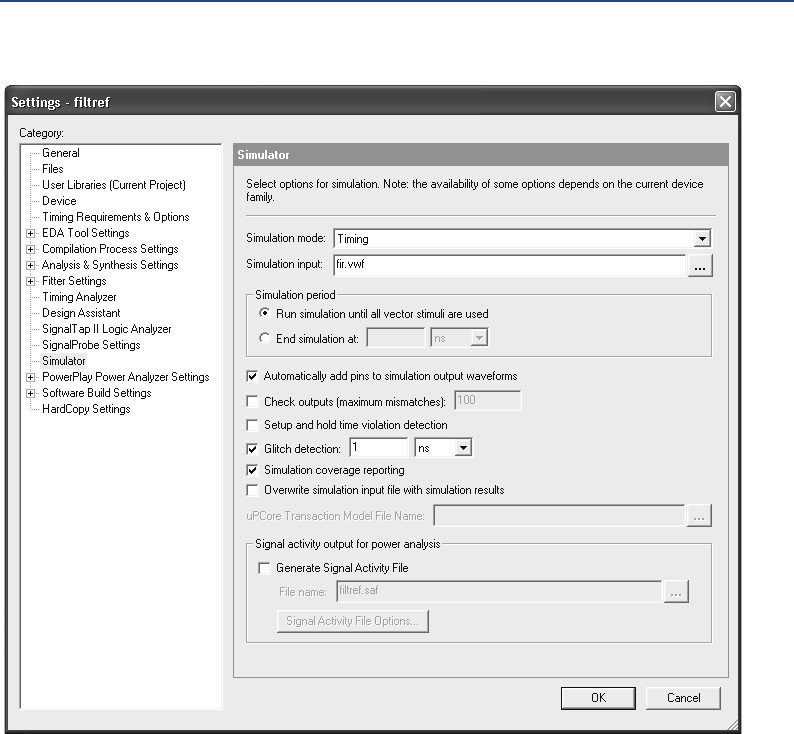Screen dimensions: 794x734
Task: Click the OK button
Action: (598, 698)
